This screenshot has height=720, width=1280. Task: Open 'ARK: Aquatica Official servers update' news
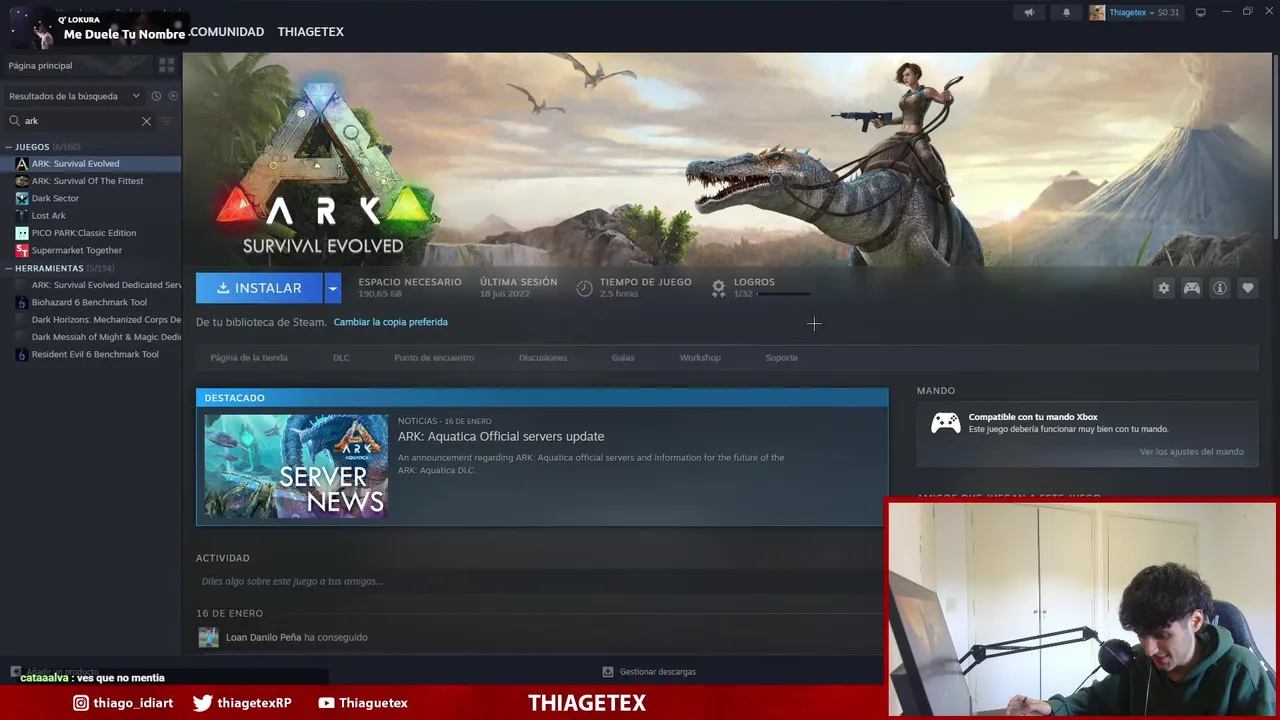tap(501, 436)
